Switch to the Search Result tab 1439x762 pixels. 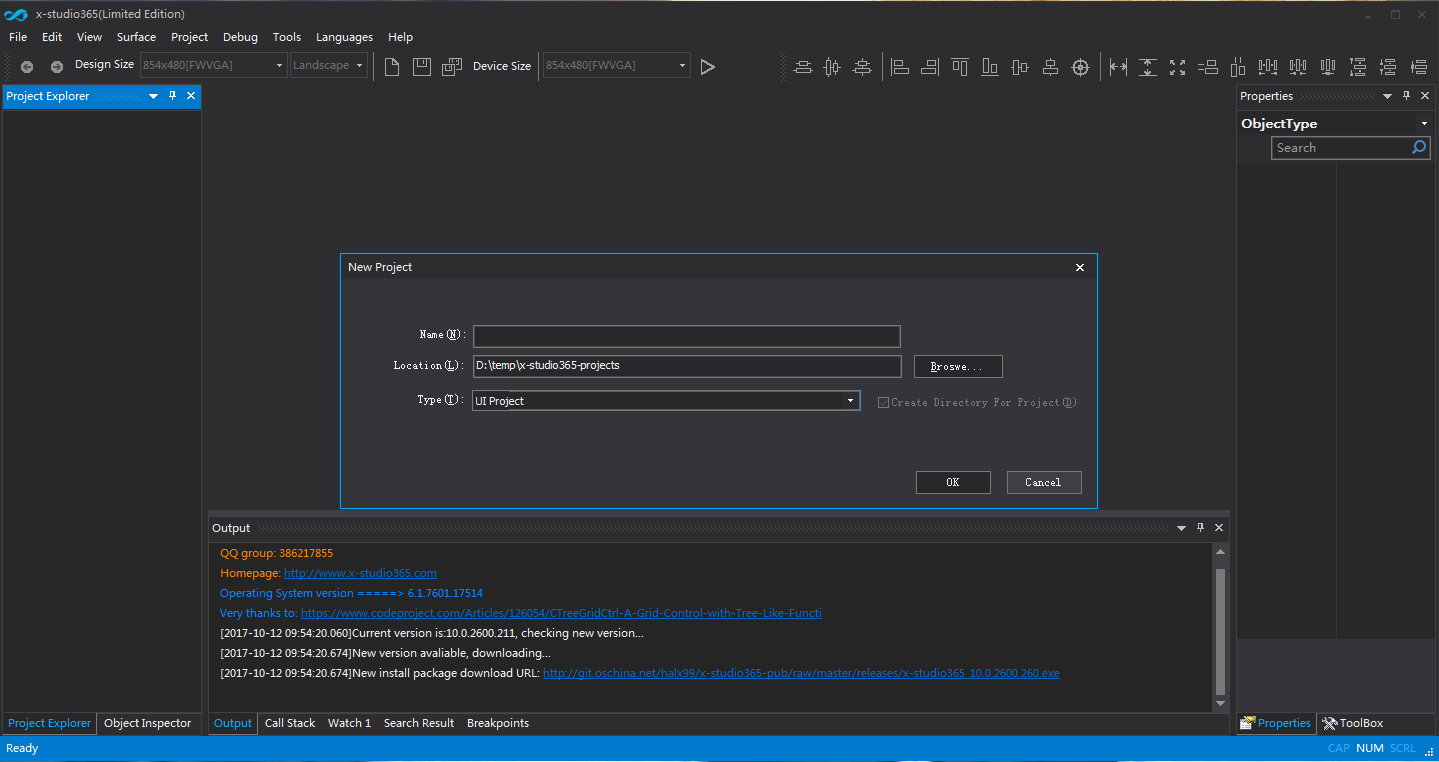point(419,723)
